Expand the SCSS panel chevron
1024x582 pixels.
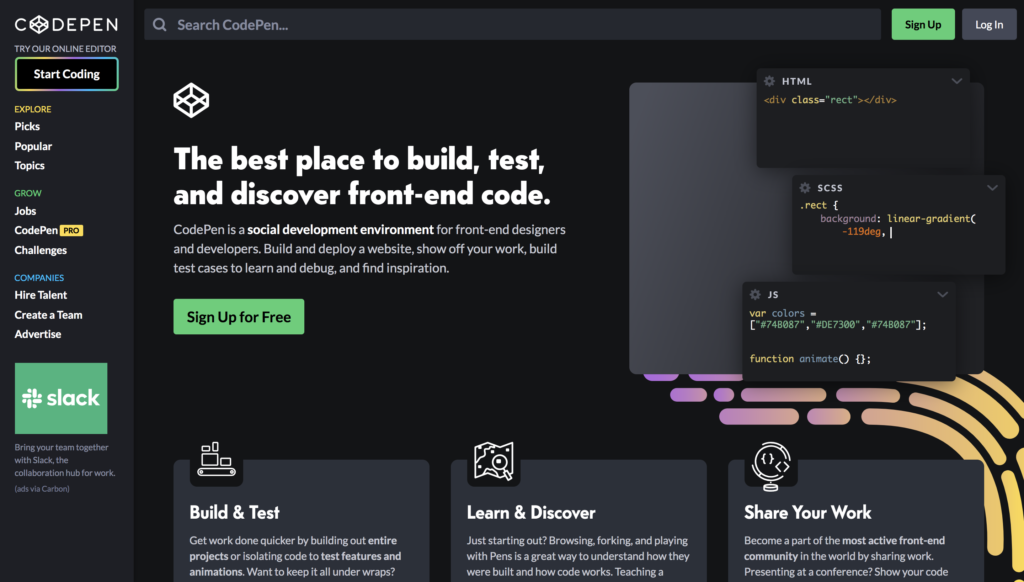point(992,187)
